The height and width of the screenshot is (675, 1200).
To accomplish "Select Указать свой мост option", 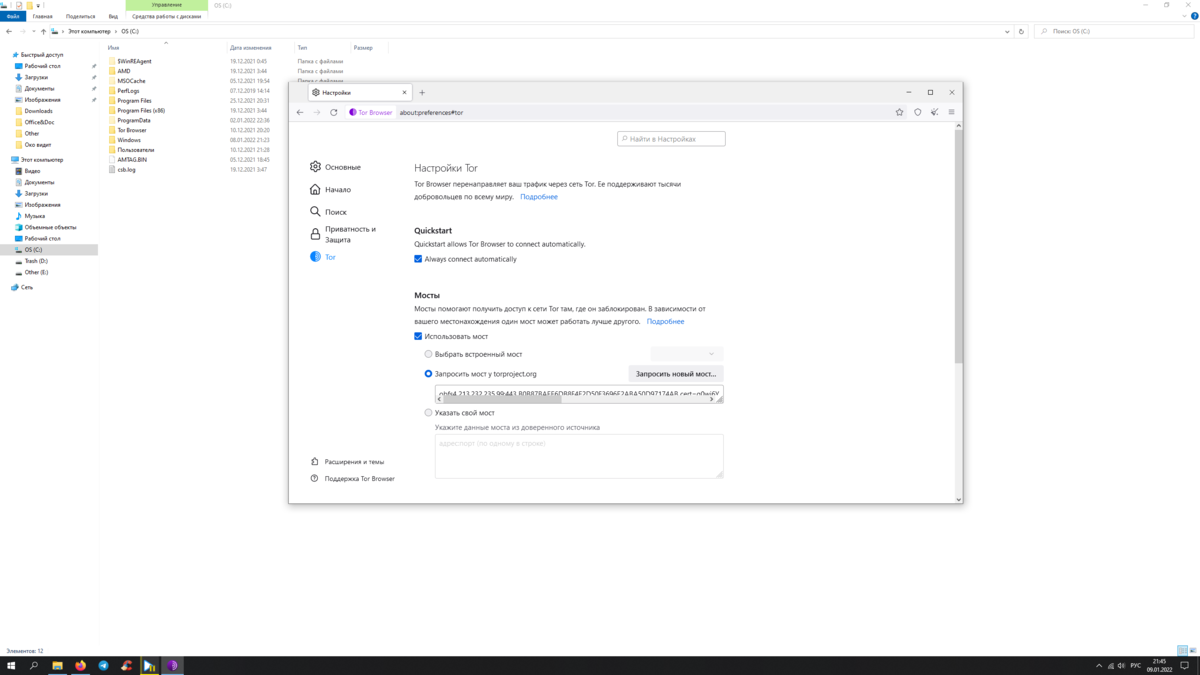I will [x=429, y=412].
